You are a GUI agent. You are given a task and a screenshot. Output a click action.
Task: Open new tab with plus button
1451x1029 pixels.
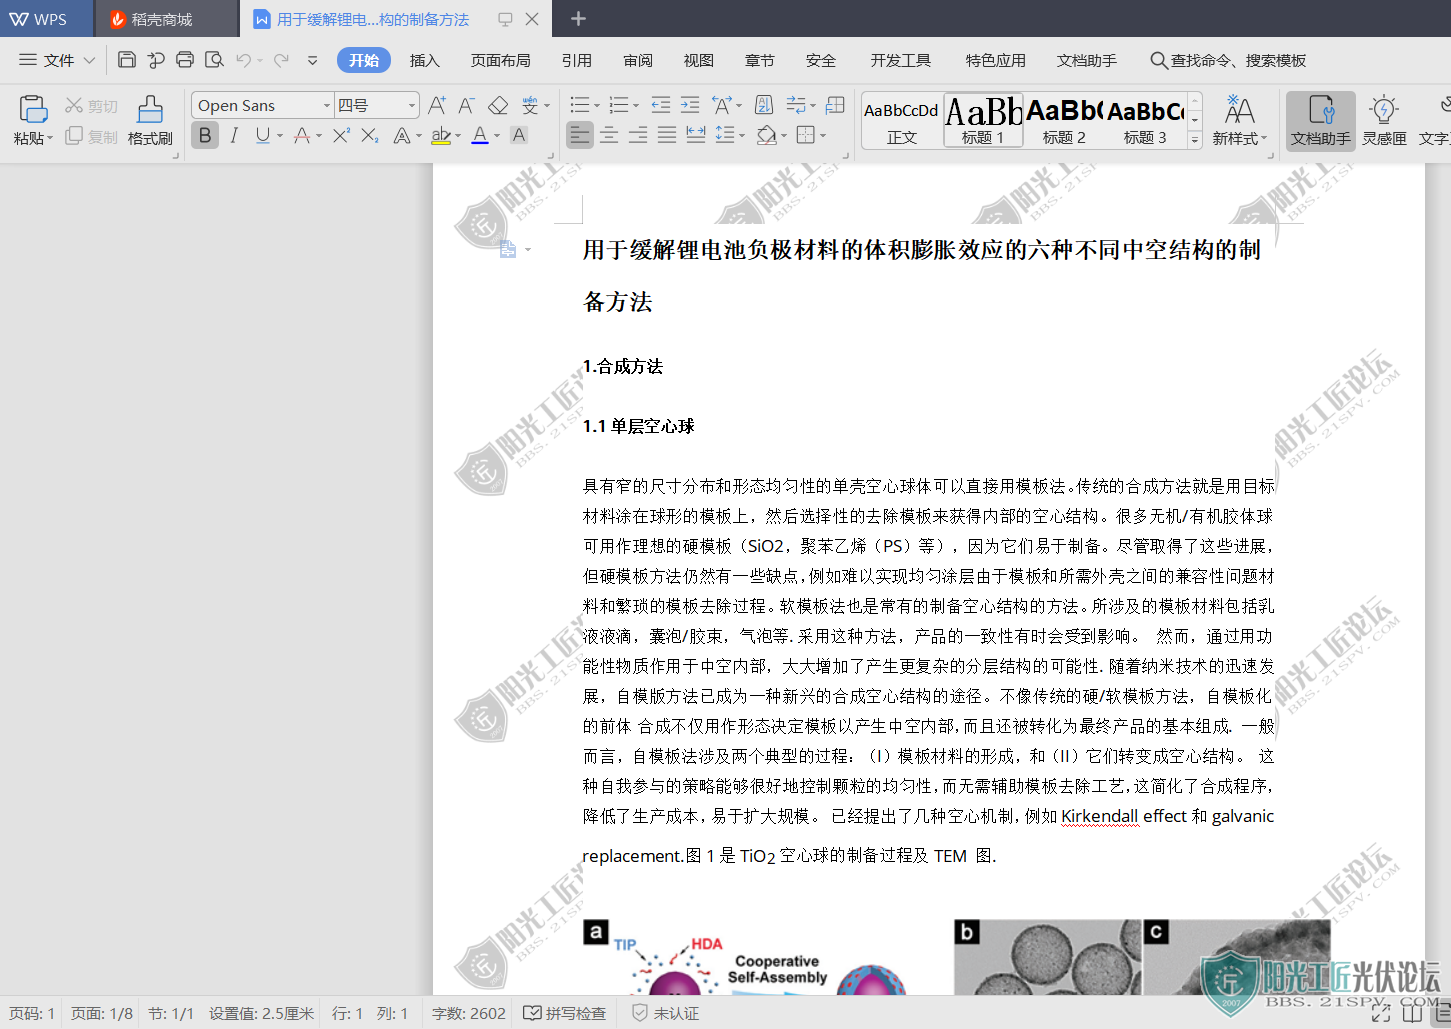pos(578,19)
